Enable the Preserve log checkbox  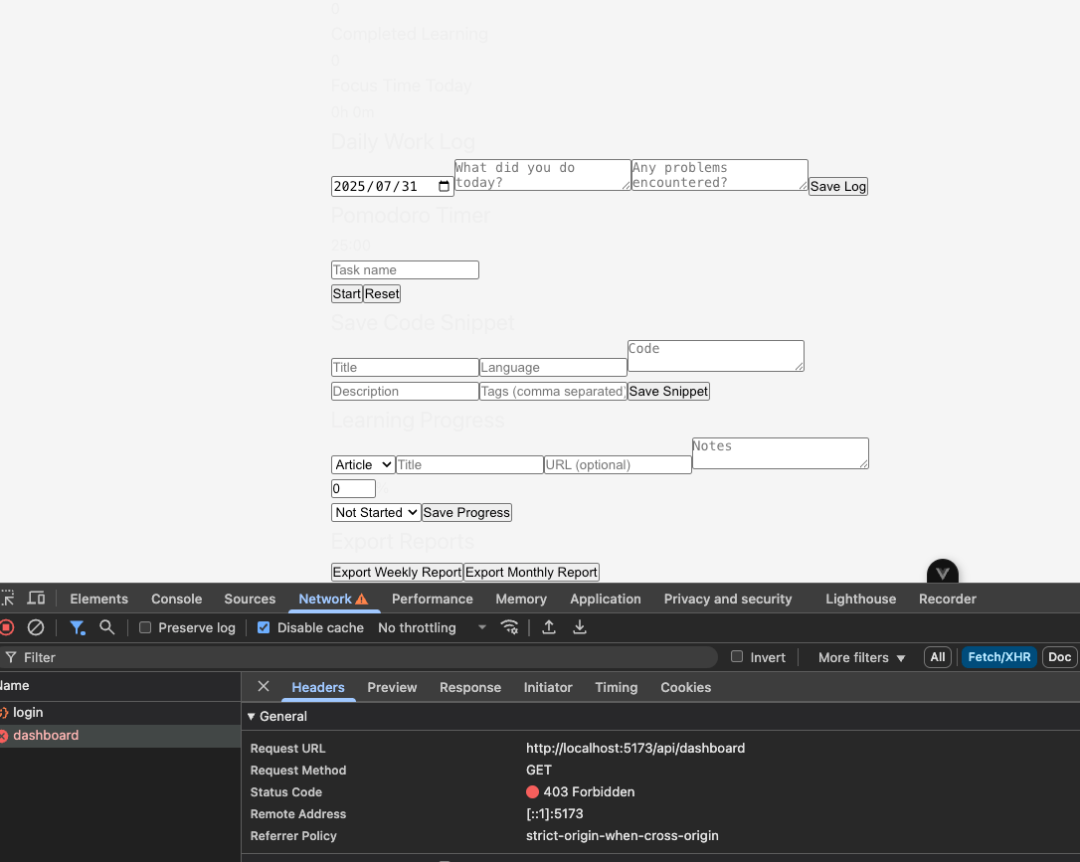point(145,627)
